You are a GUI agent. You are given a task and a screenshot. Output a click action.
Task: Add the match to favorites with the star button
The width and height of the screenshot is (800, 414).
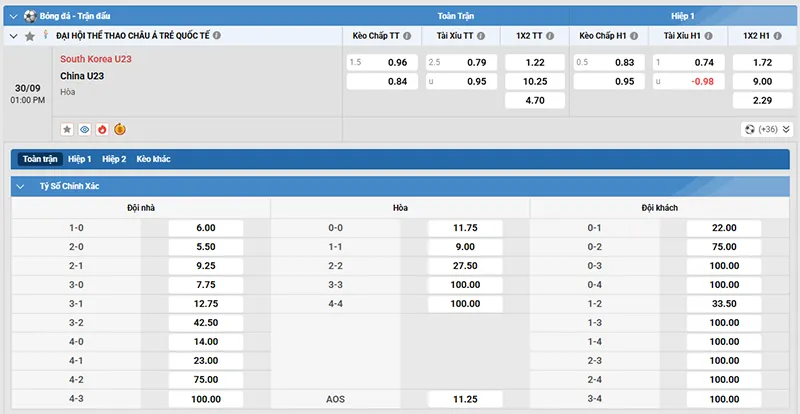(x=67, y=130)
